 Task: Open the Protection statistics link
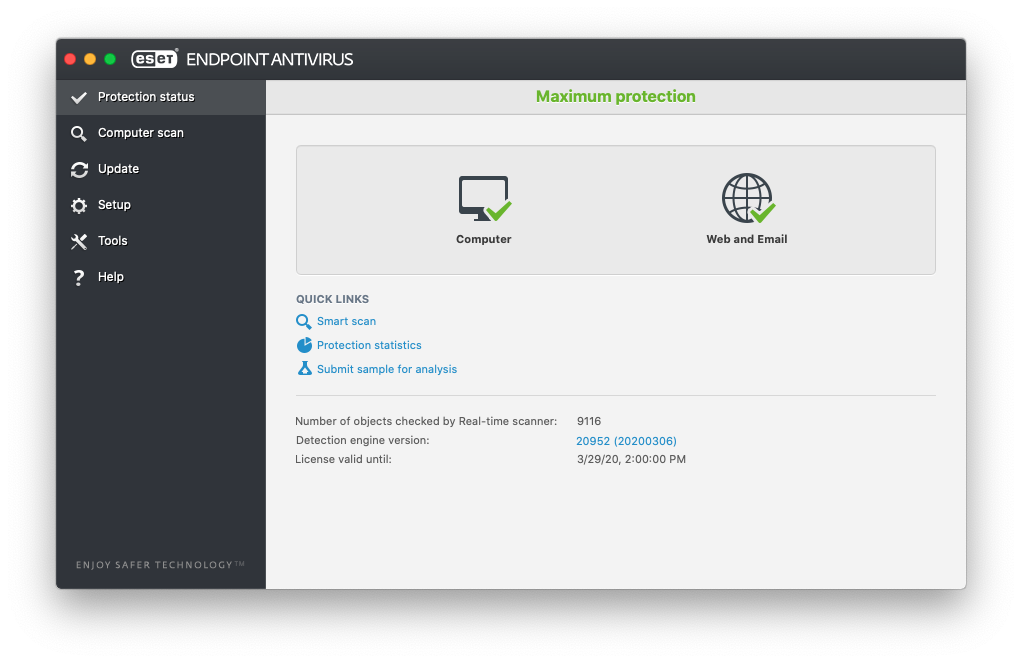(369, 345)
